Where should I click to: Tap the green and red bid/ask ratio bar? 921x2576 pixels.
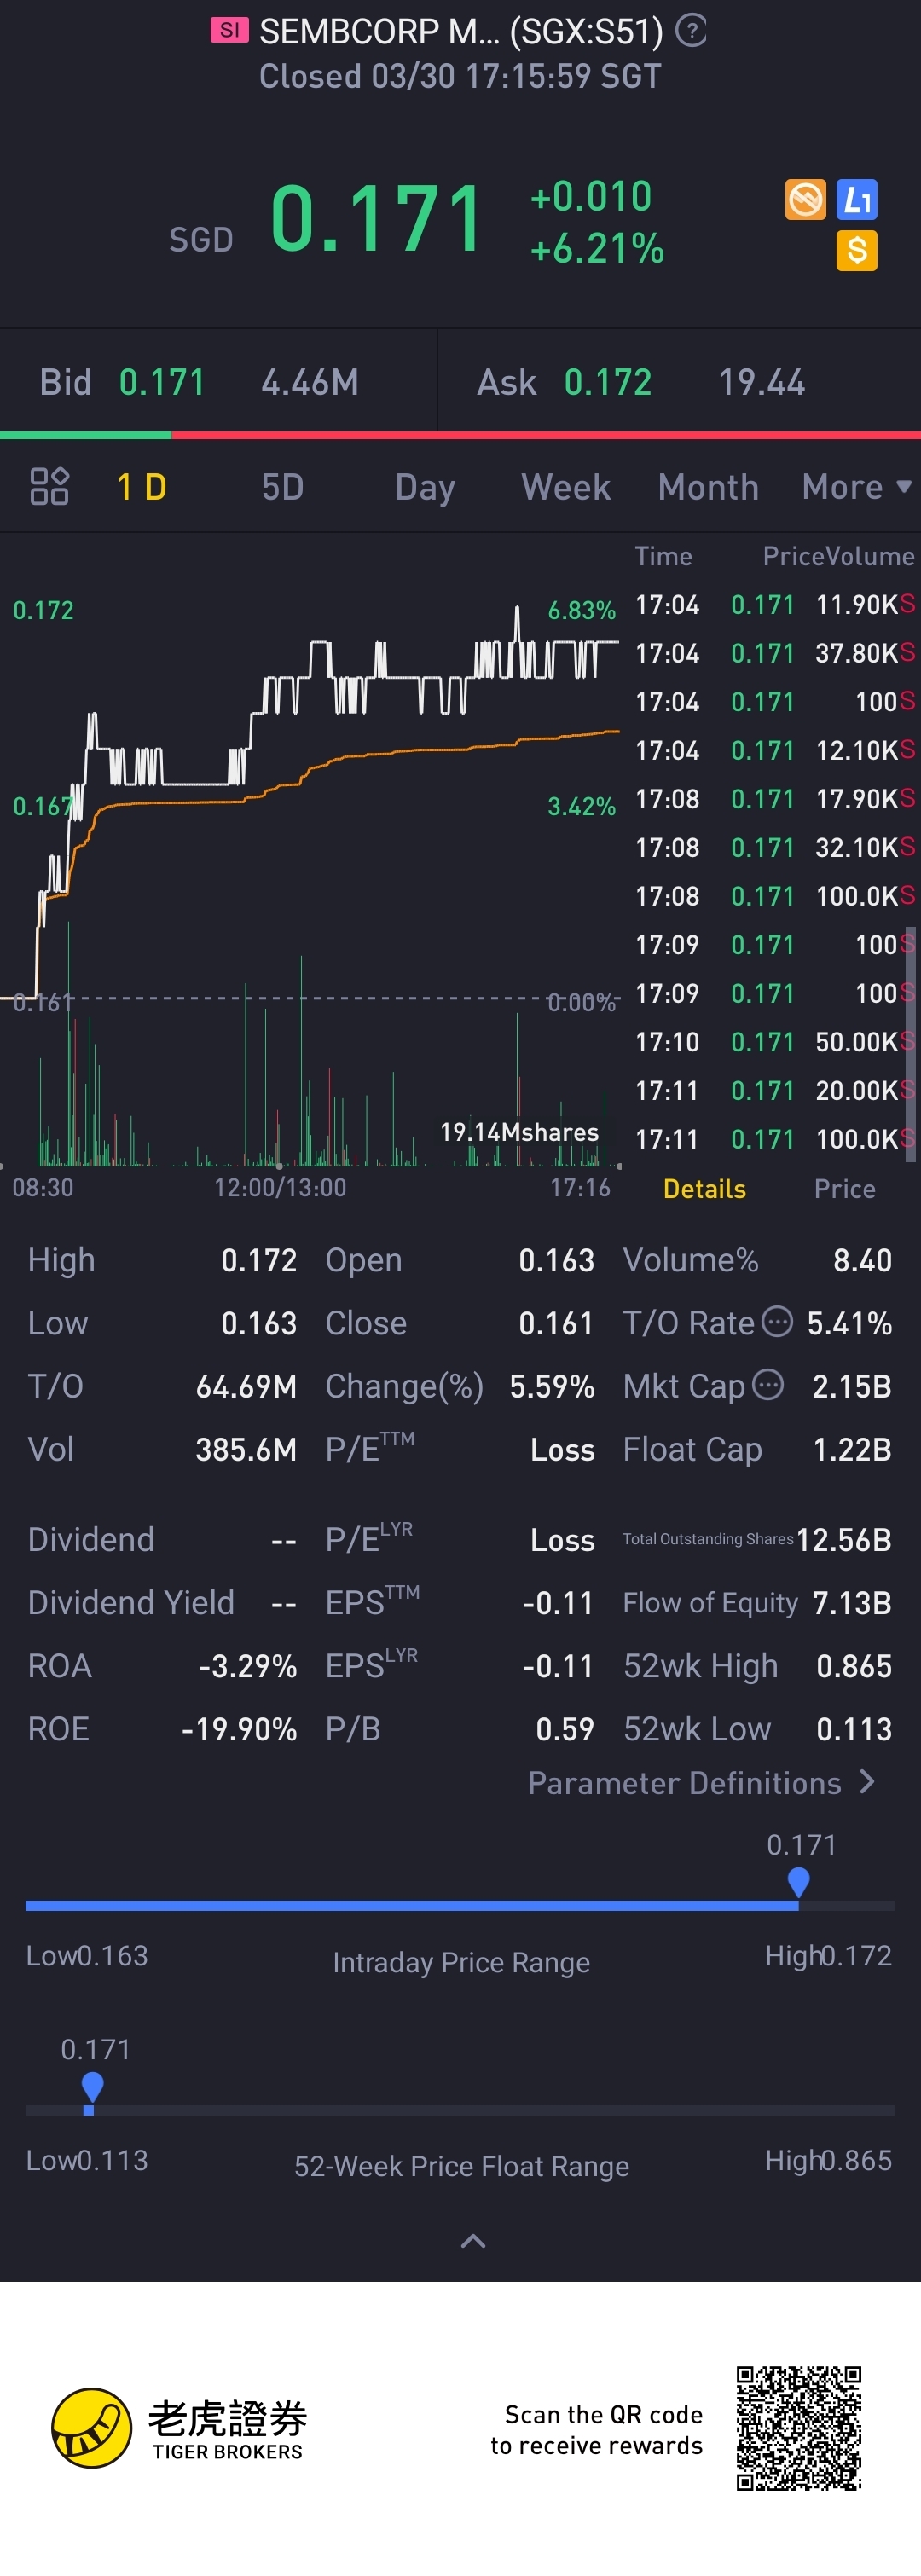(x=460, y=435)
